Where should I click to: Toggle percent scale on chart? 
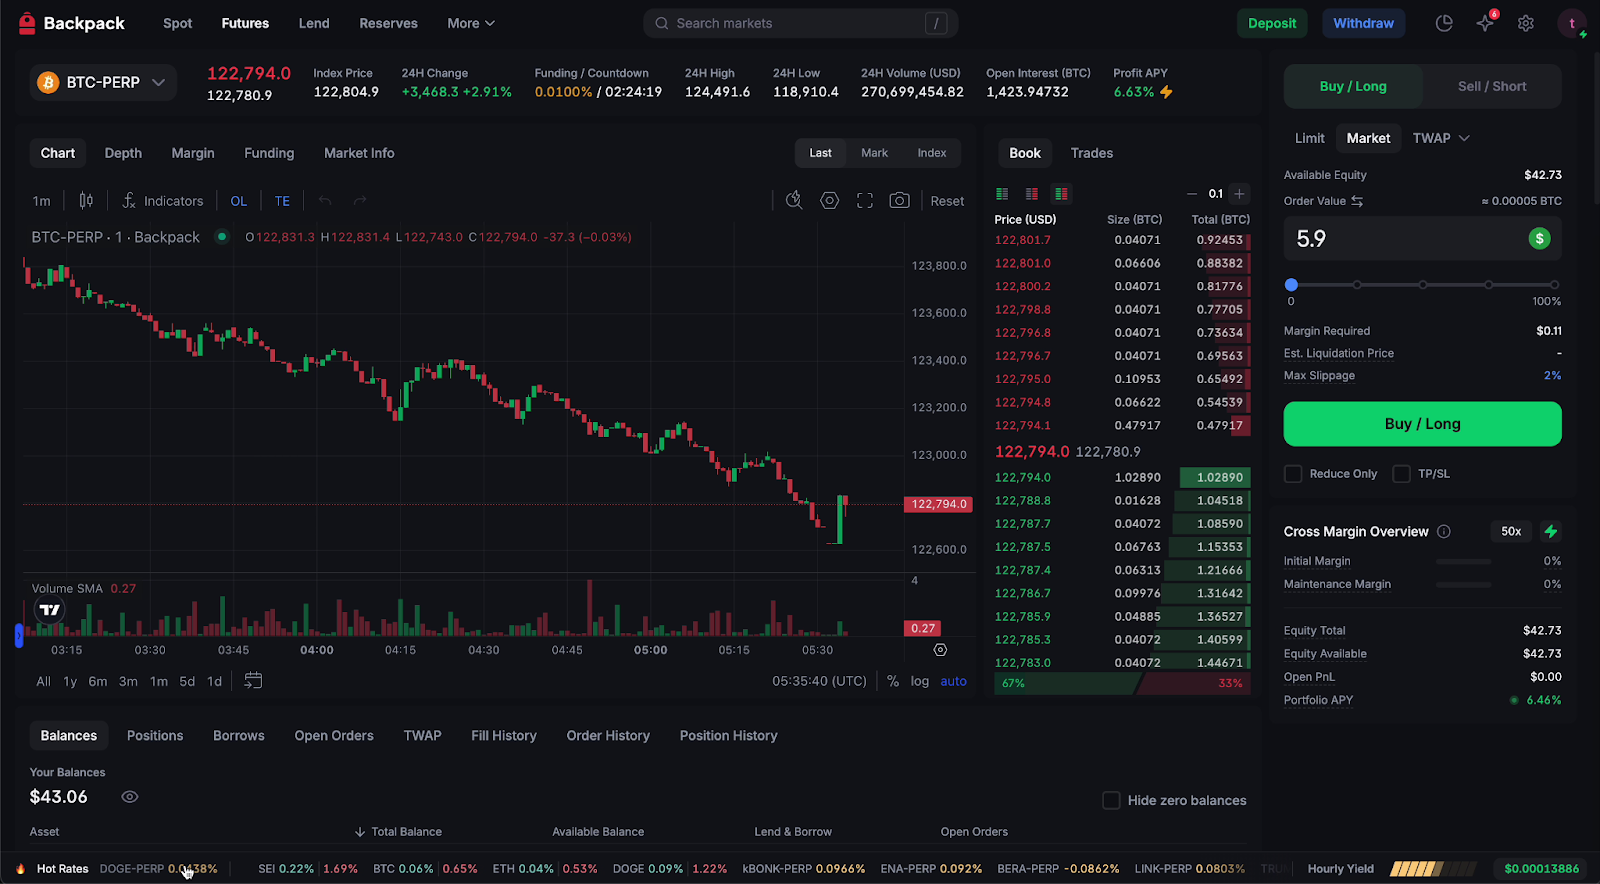coord(893,681)
